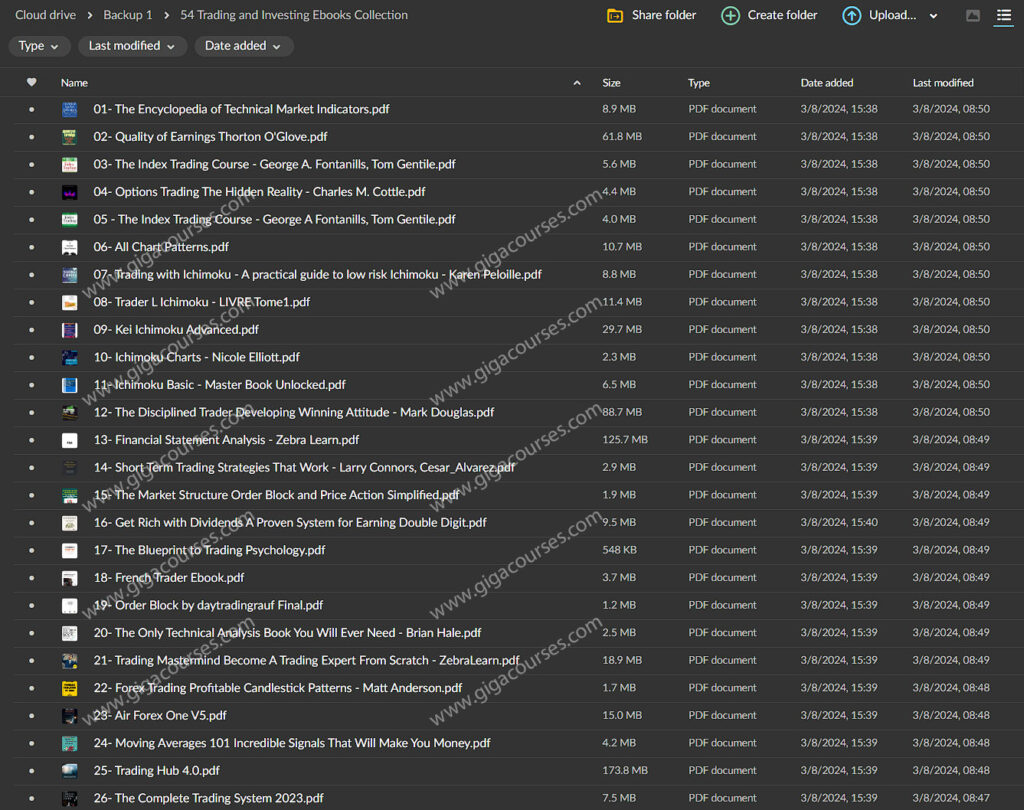Open the Type filter dropdown
1024x810 pixels.
(x=38, y=46)
